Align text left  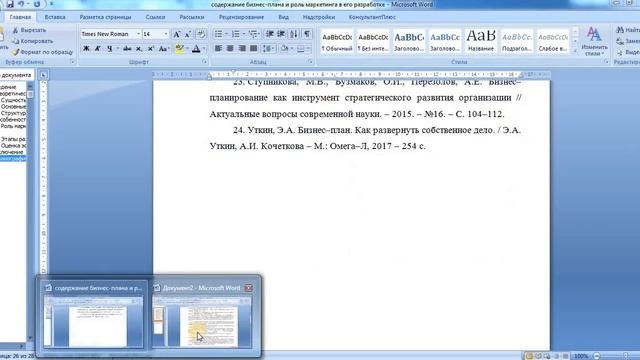(218, 49)
